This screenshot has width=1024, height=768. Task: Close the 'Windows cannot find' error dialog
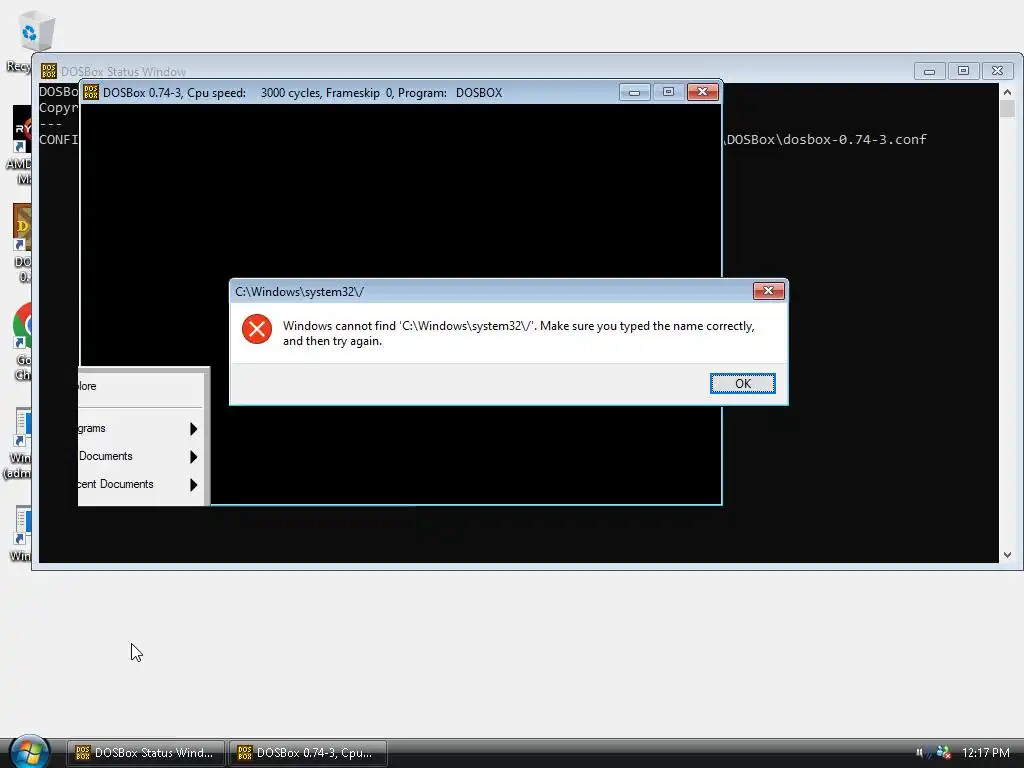(x=768, y=291)
